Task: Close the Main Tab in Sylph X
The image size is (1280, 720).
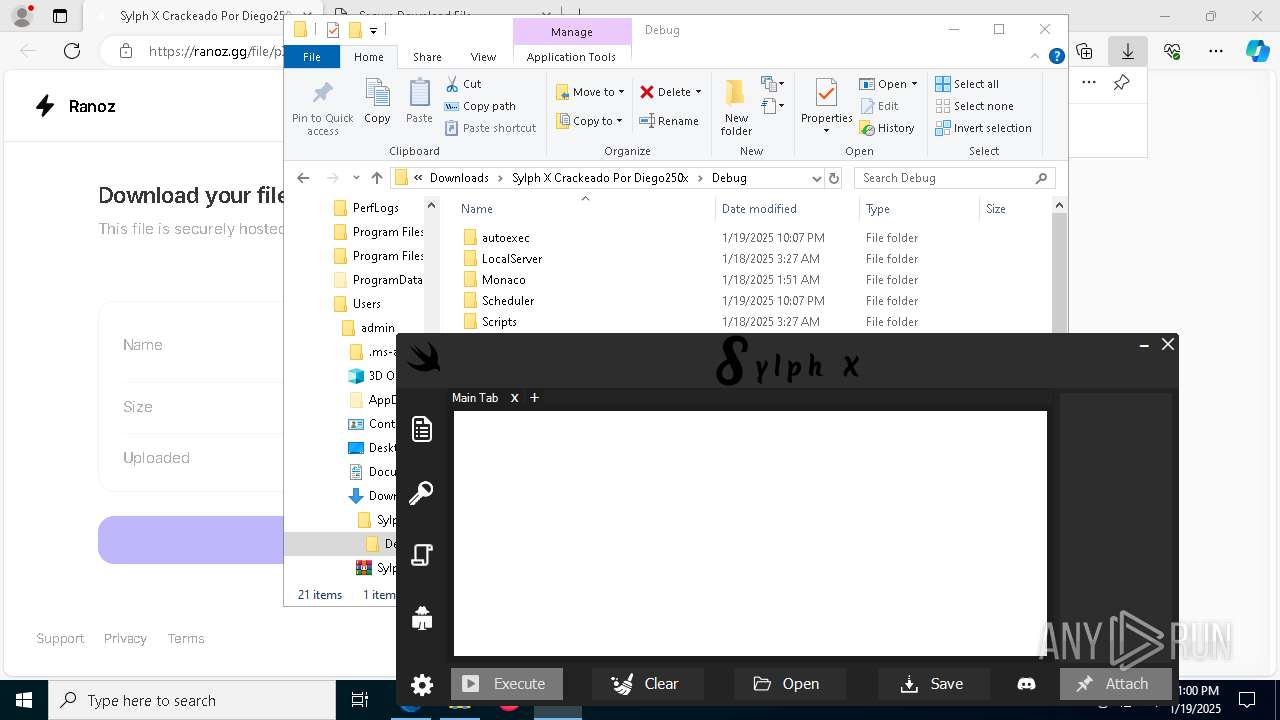Action: pyautogui.click(x=514, y=397)
